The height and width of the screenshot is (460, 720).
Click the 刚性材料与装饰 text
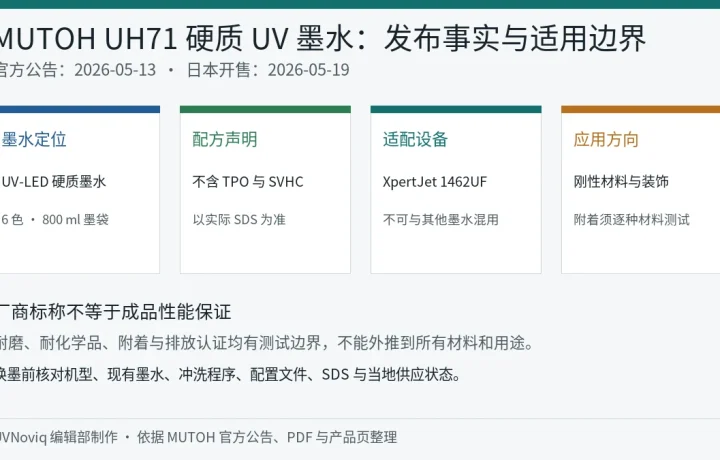621,182
